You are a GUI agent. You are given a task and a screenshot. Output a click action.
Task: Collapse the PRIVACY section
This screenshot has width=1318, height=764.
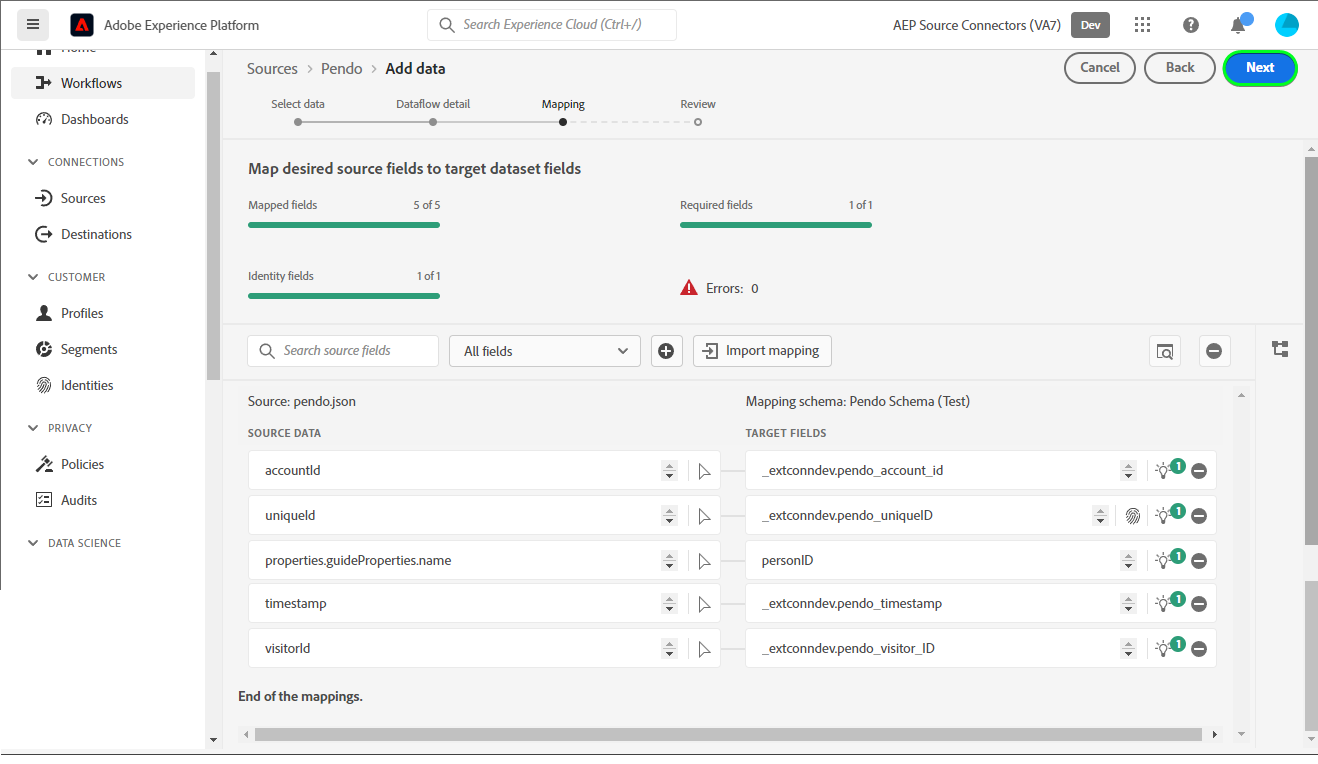pyautogui.click(x=33, y=428)
